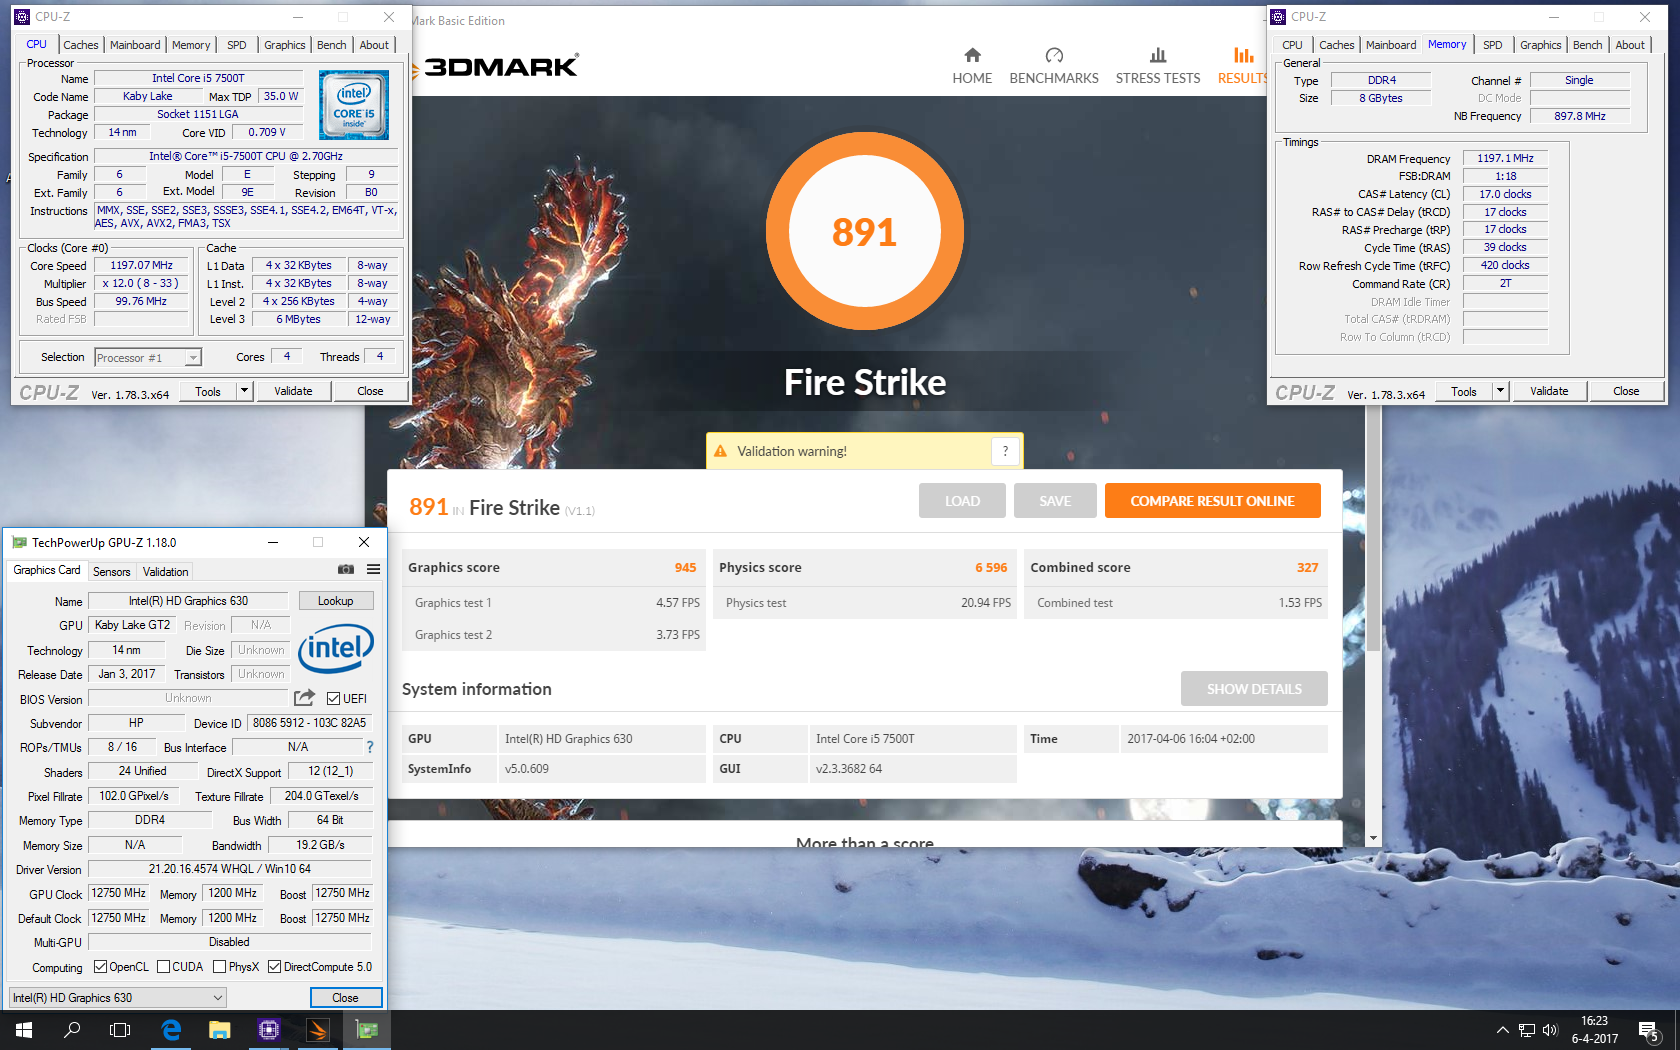Click Validate in the left CPU-Z
1680x1050 pixels.
293,391
